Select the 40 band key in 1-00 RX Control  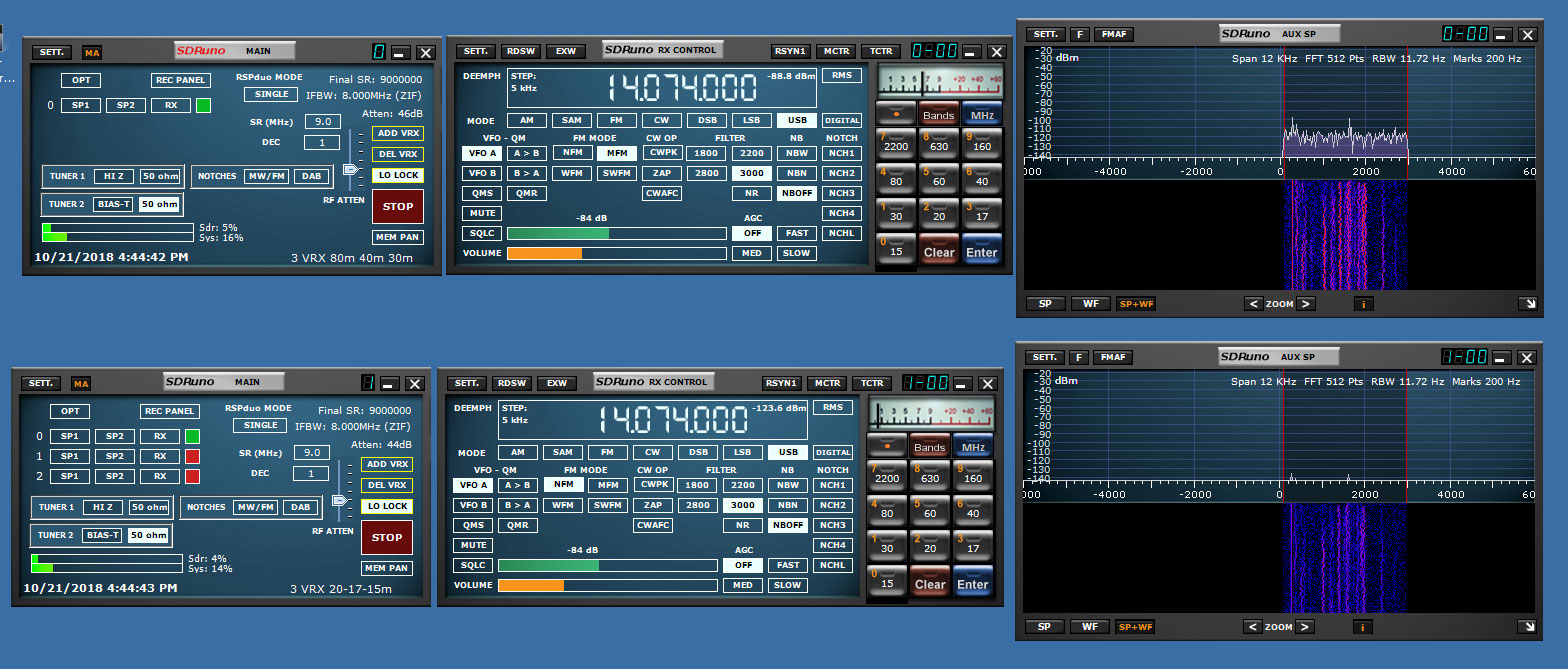[x=973, y=511]
